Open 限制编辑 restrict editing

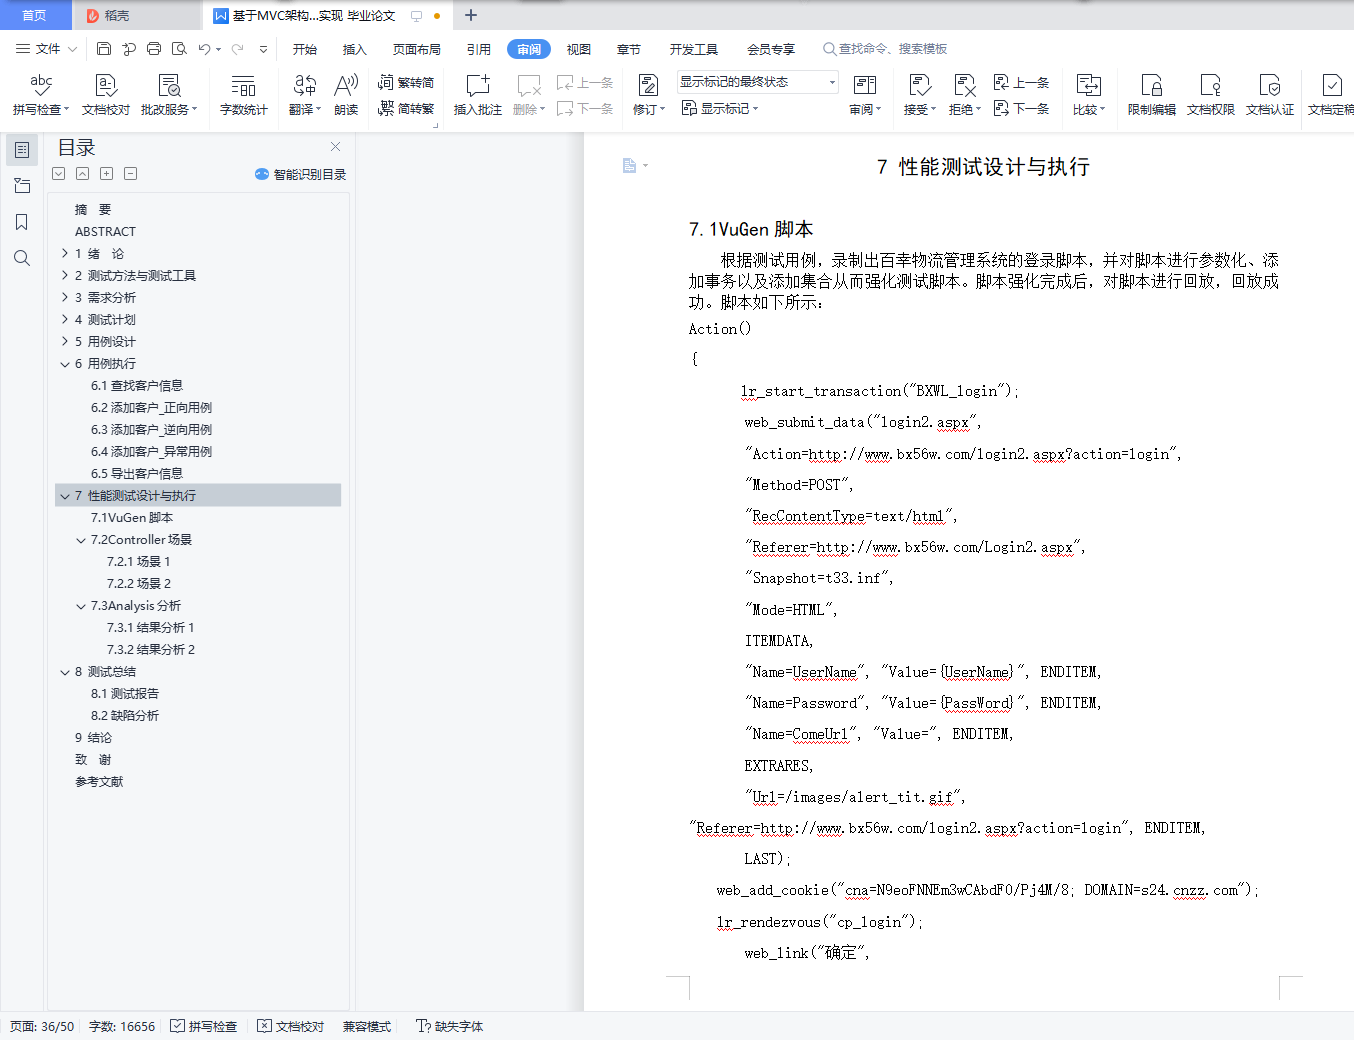click(1151, 95)
